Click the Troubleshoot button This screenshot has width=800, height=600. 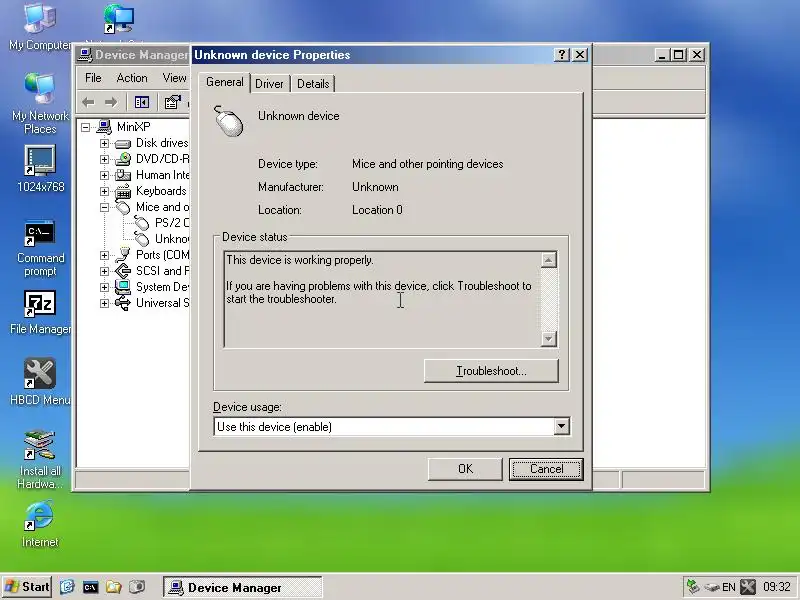[x=491, y=371]
